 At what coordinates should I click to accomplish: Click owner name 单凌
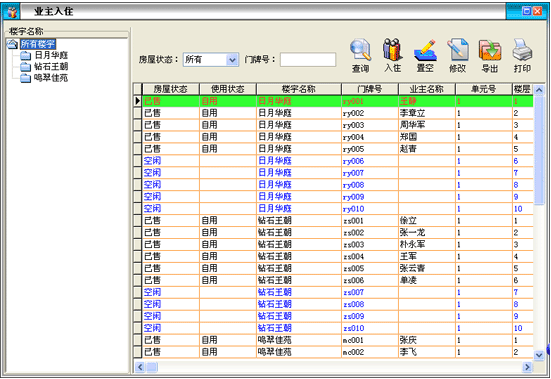pyautogui.click(x=408, y=280)
